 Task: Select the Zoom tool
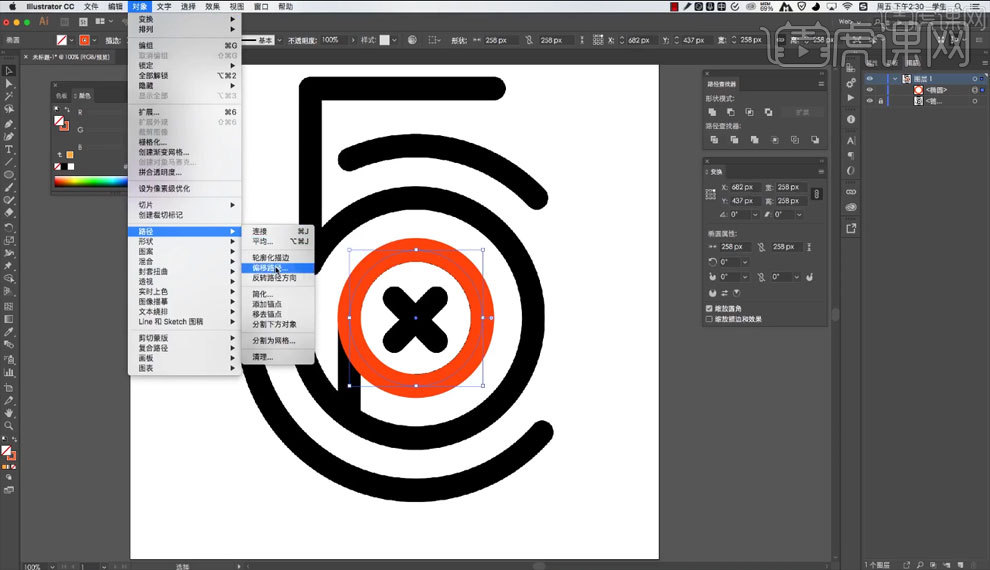(x=9, y=425)
